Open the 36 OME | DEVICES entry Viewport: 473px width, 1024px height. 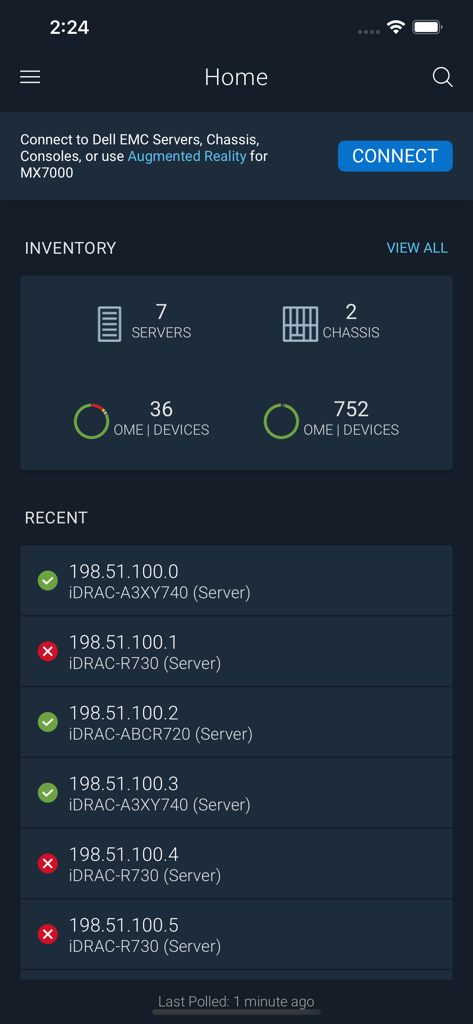[161, 419]
